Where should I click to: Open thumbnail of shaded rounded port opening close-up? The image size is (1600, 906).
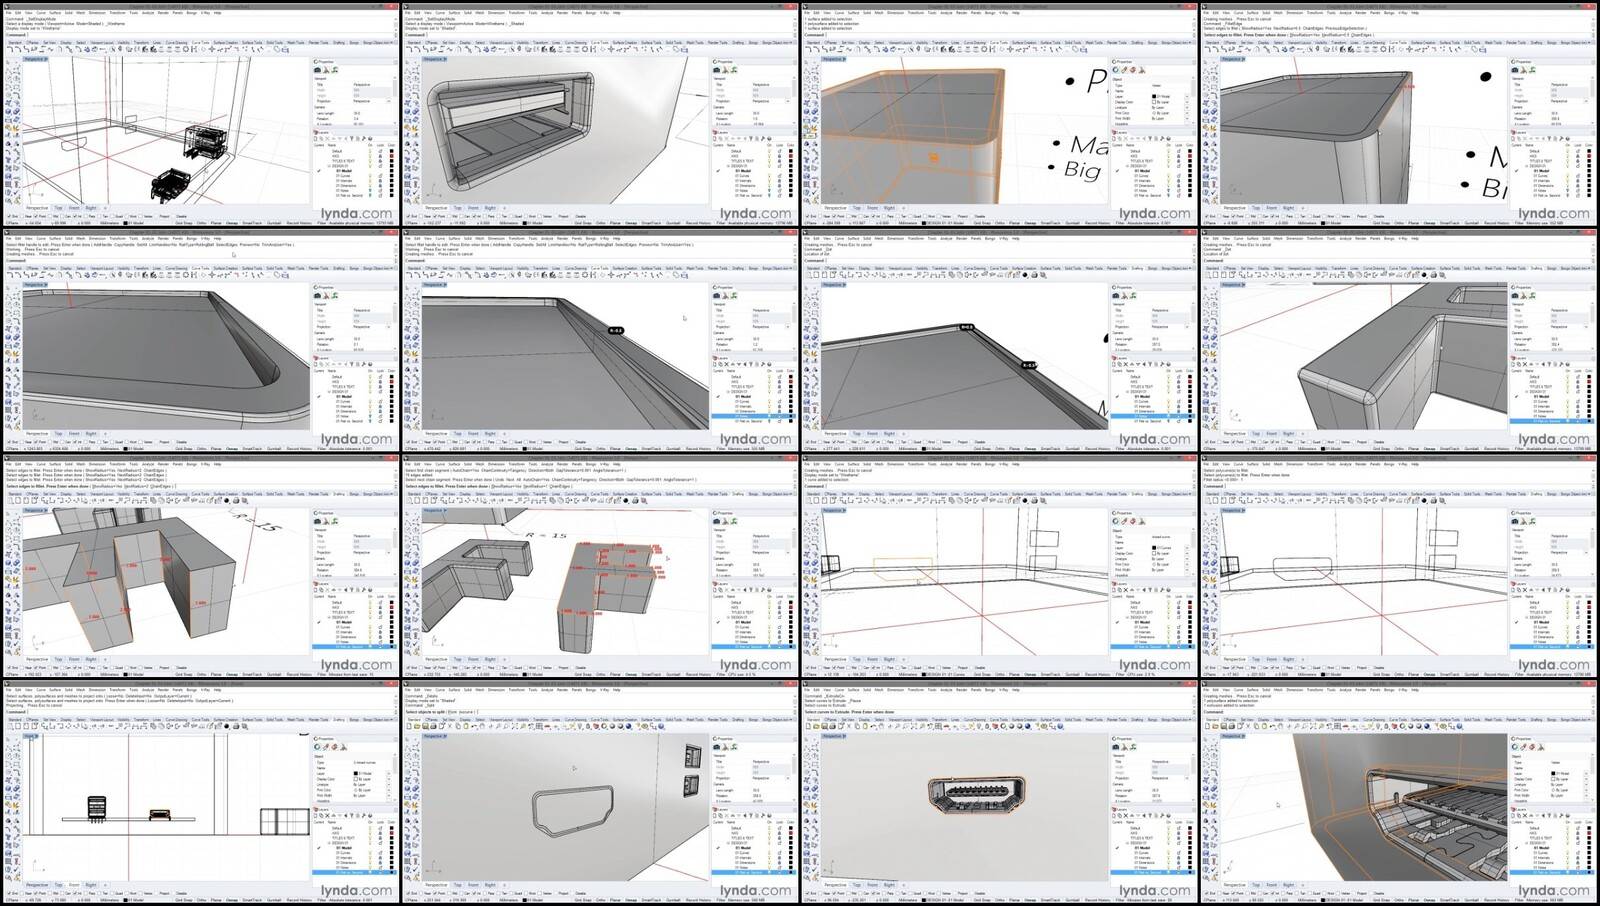tap(600, 115)
